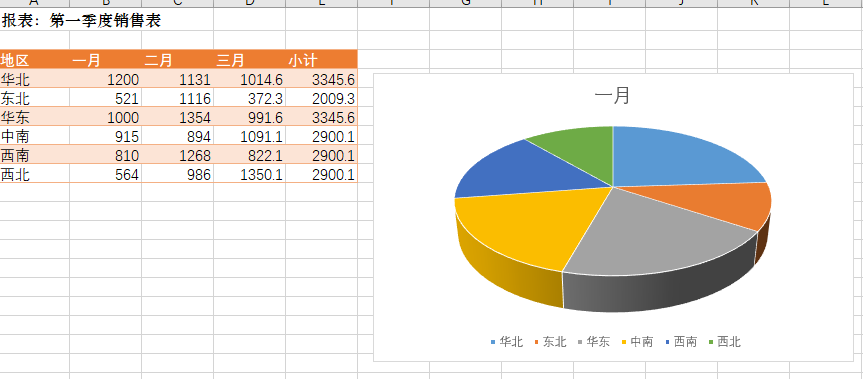Select the 2009.3 subtotal cell
863x379 pixels.
tap(321, 98)
